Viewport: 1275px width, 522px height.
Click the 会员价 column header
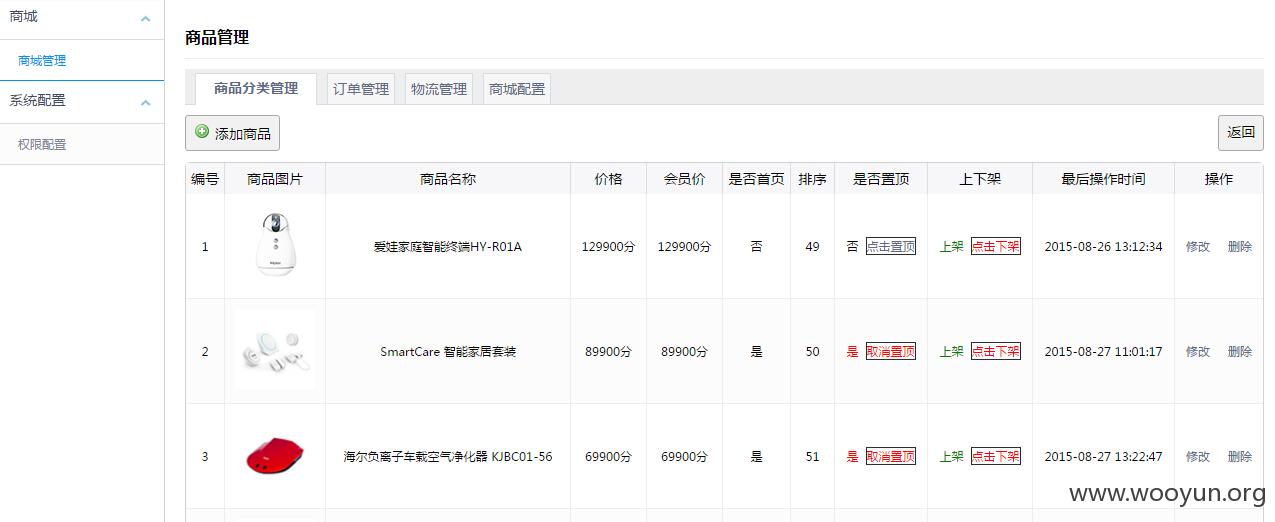coord(685,179)
